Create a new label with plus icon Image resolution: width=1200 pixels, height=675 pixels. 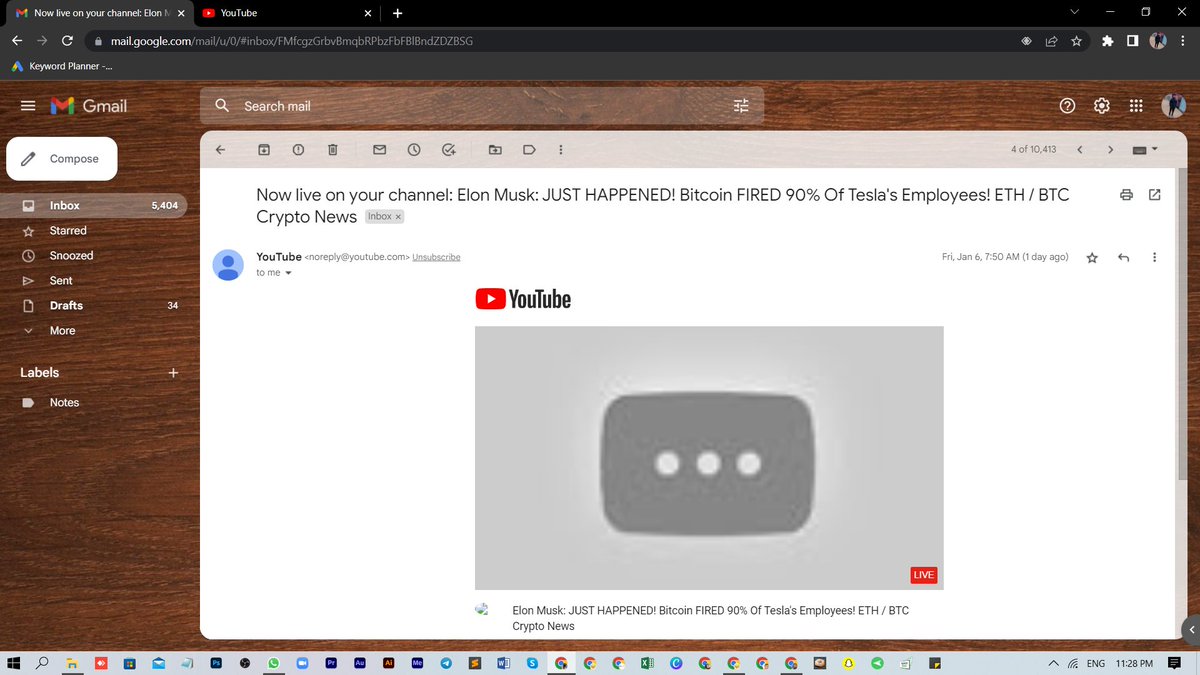173,372
